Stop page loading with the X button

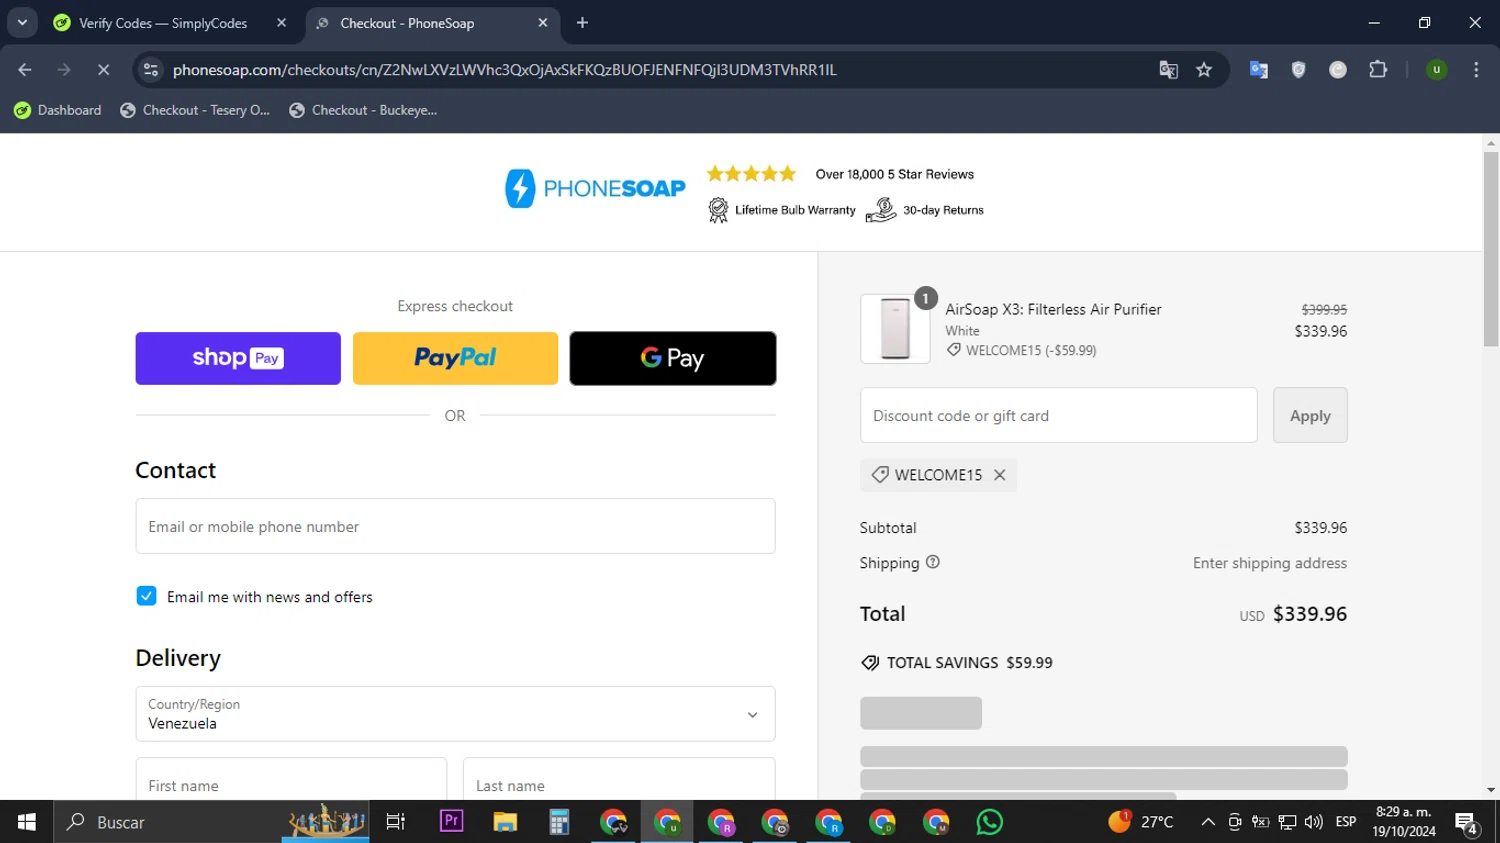[103, 70]
